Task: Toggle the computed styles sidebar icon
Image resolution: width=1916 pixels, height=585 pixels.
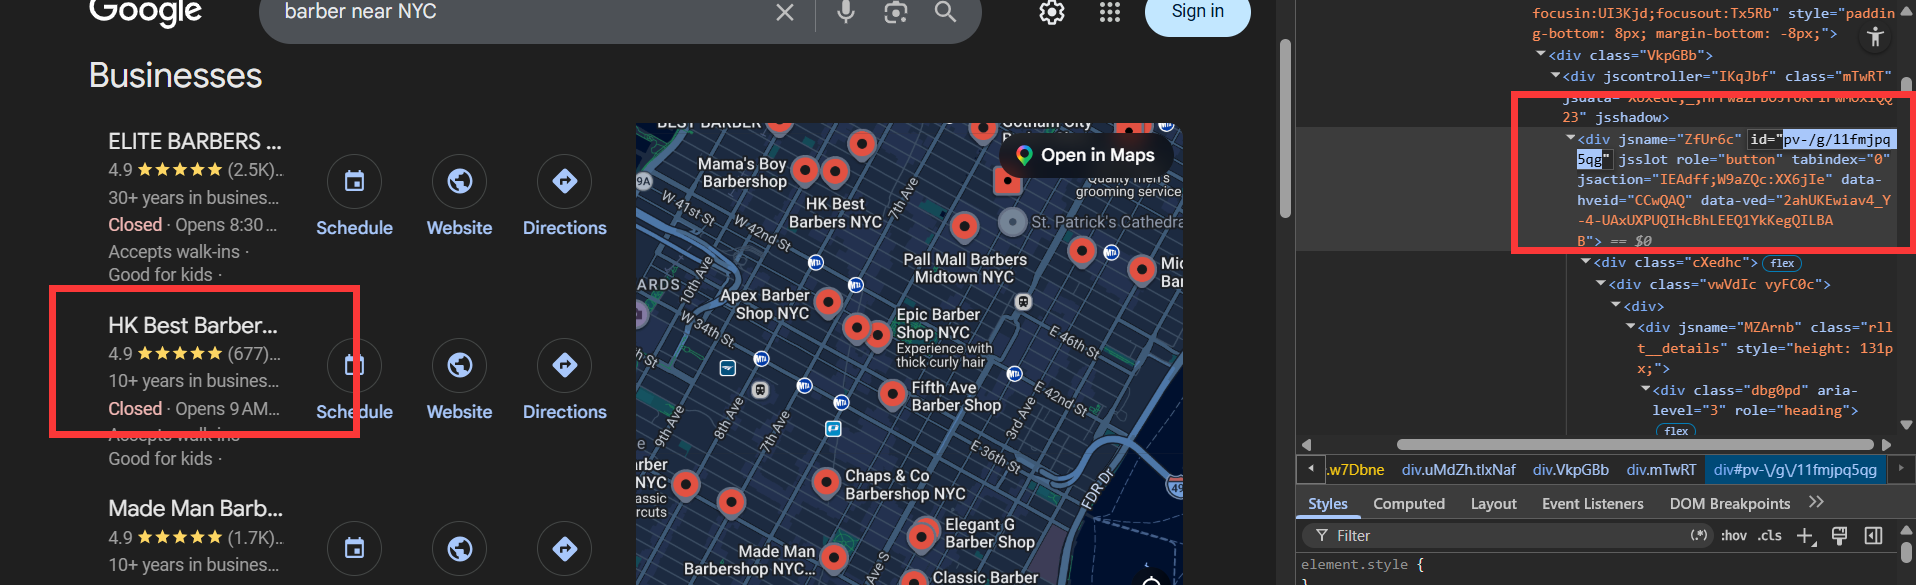Action: (x=1873, y=536)
